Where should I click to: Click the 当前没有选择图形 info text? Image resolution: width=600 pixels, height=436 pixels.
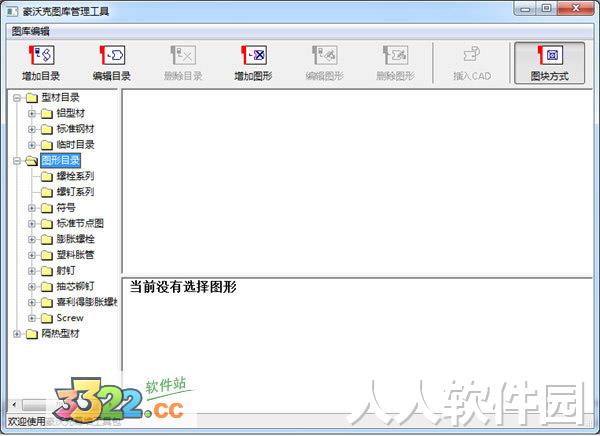[x=183, y=287]
